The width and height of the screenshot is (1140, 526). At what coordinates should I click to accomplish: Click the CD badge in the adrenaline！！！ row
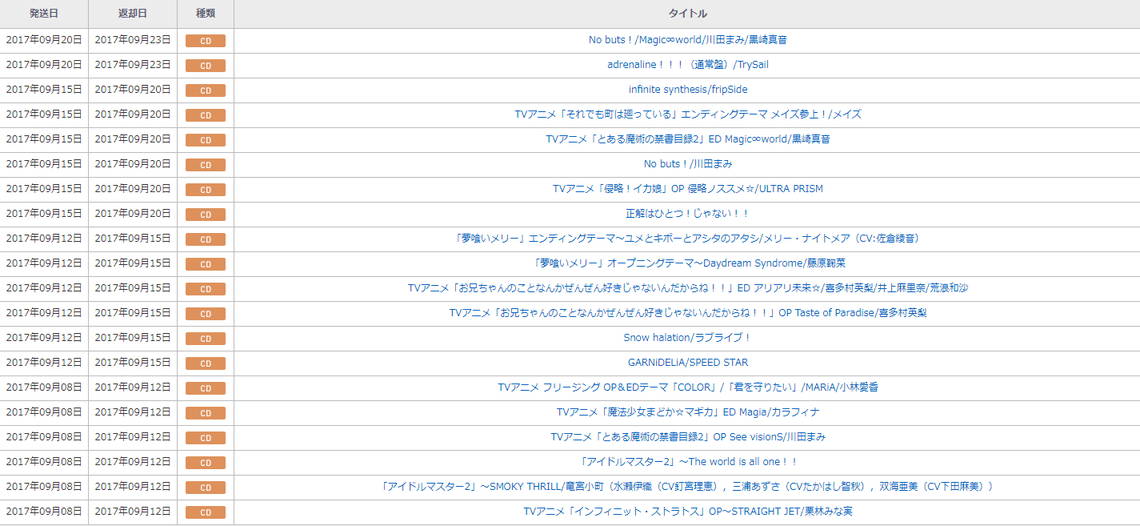click(205, 65)
